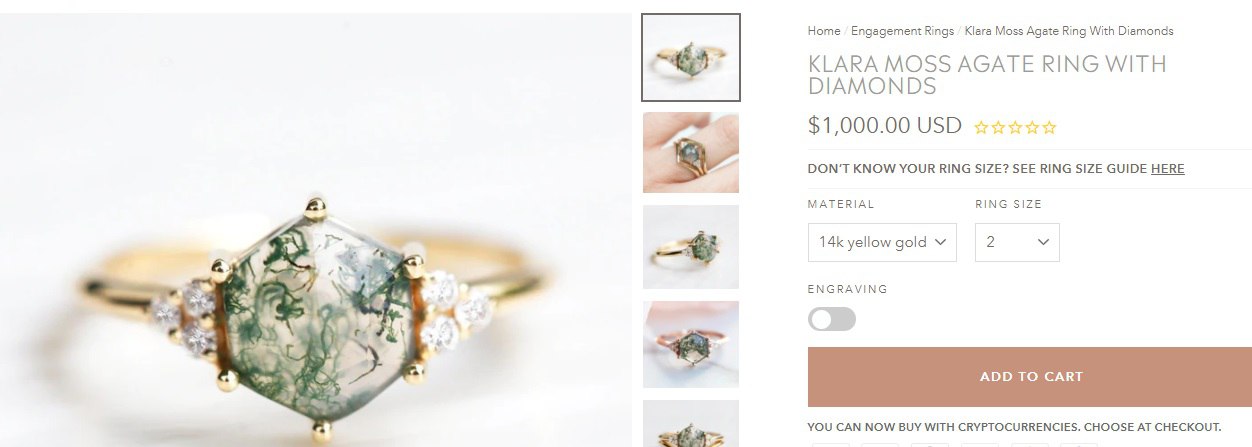Screen dimensions: 1252x447
Task: Click the second rating star
Action: [x=998, y=128]
